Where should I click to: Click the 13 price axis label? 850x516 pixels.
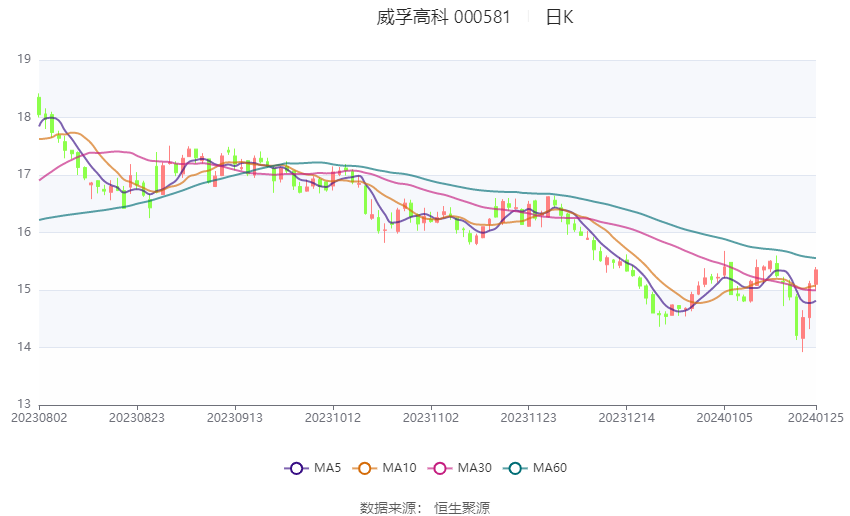click(x=24, y=404)
